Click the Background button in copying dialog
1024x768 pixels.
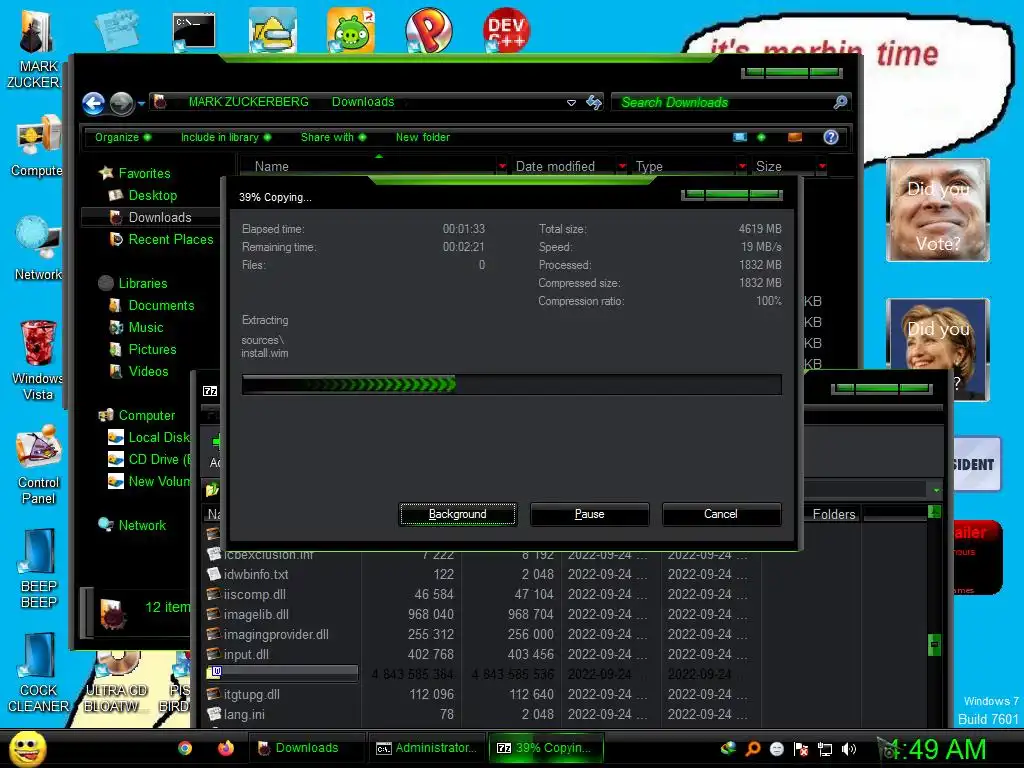pos(457,514)
